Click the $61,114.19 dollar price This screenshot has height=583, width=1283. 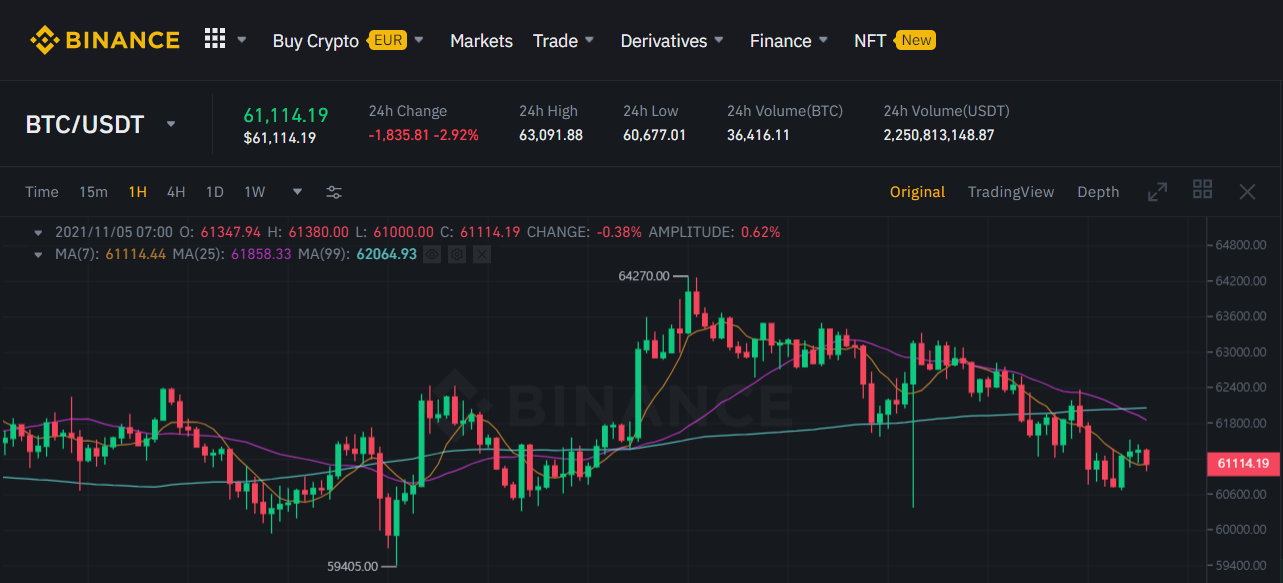click(x=280, y=138)
